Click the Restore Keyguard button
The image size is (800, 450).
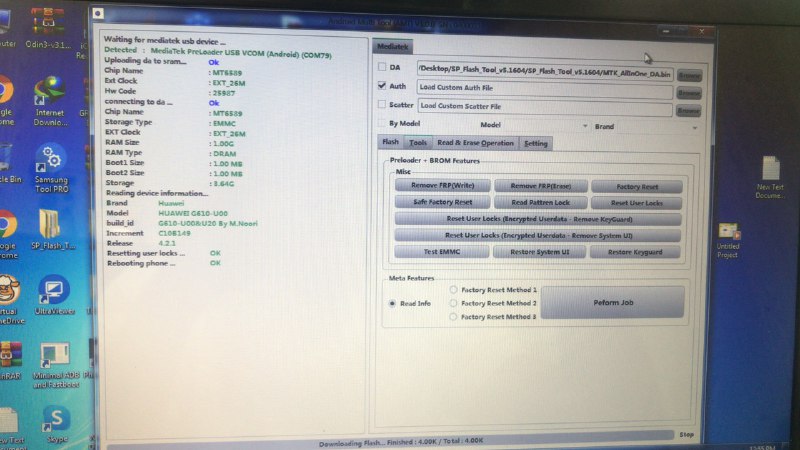635,252
